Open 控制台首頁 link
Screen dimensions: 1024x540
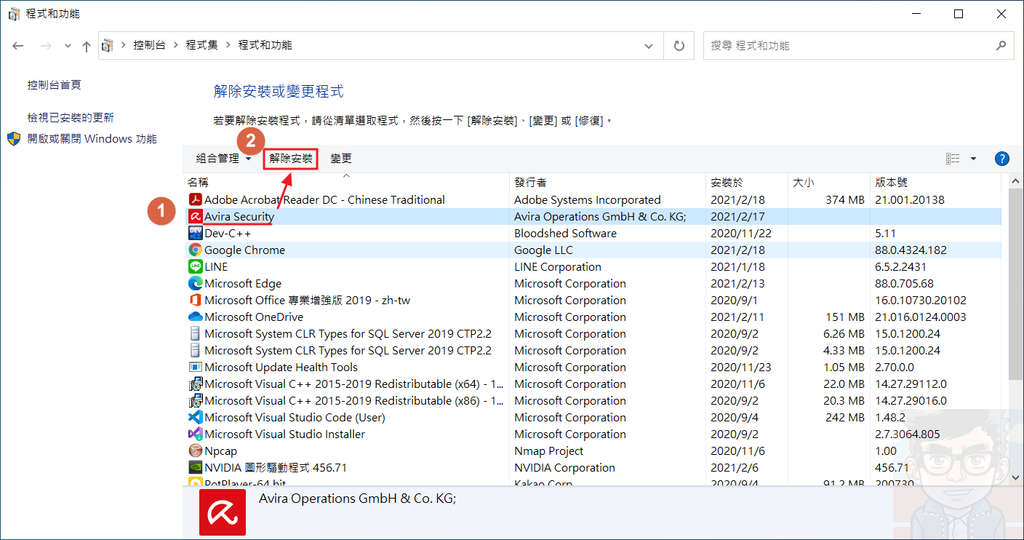[x=54, y=85]
